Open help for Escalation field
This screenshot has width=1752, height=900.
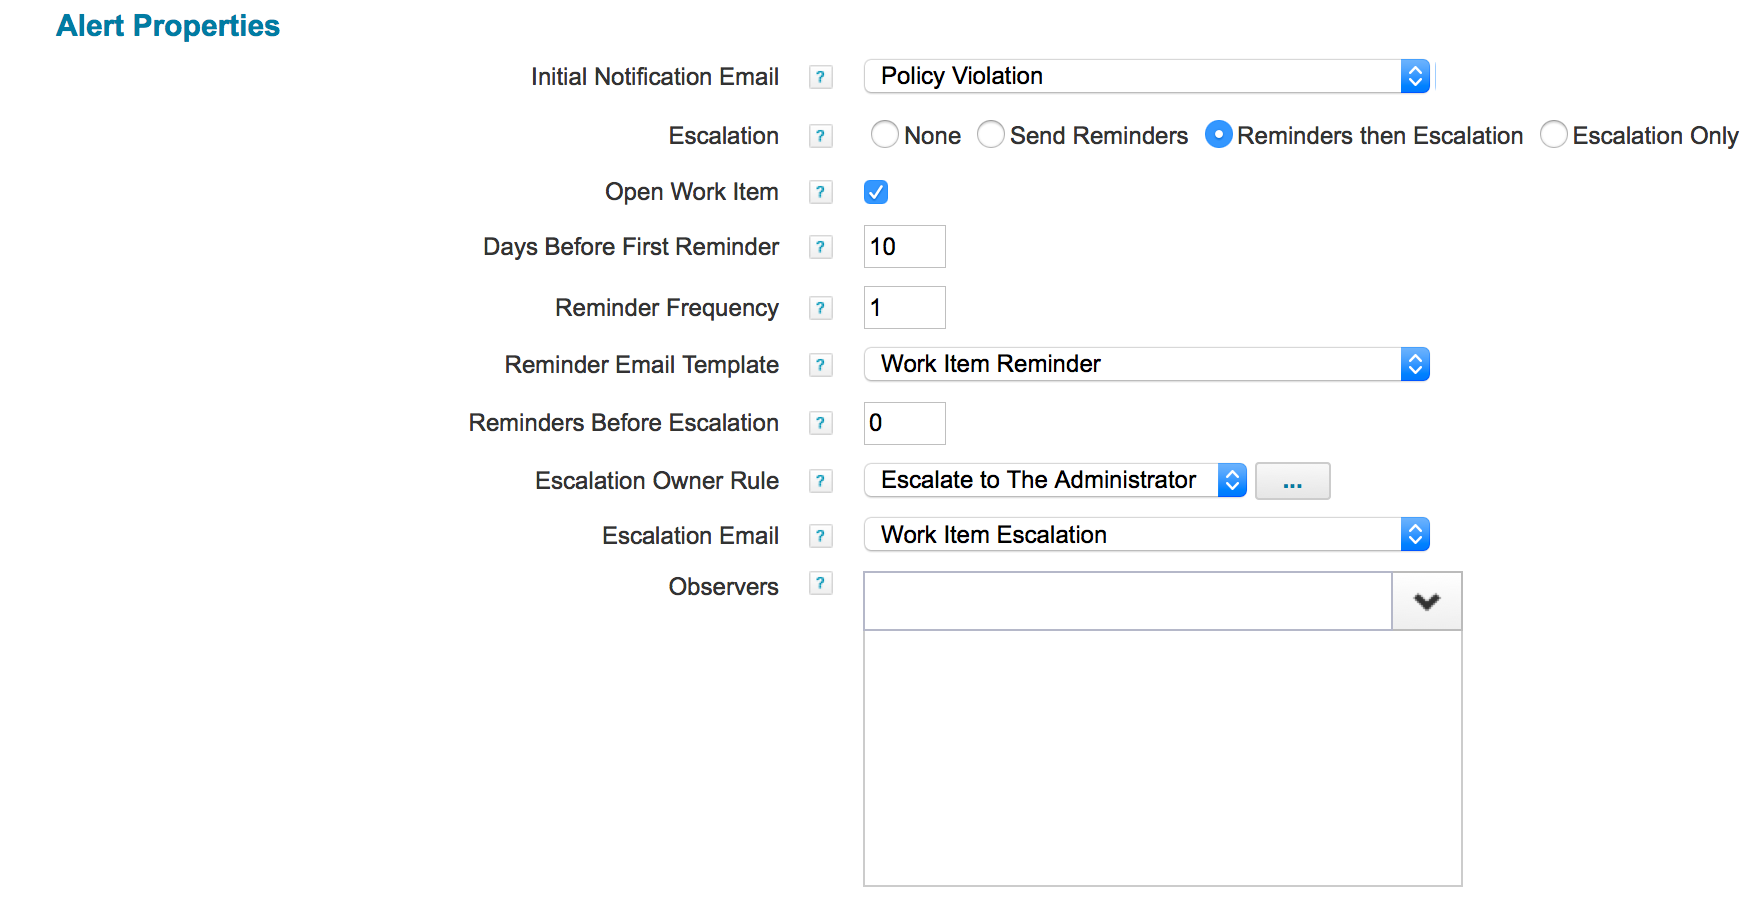click(x=820, y=136)
